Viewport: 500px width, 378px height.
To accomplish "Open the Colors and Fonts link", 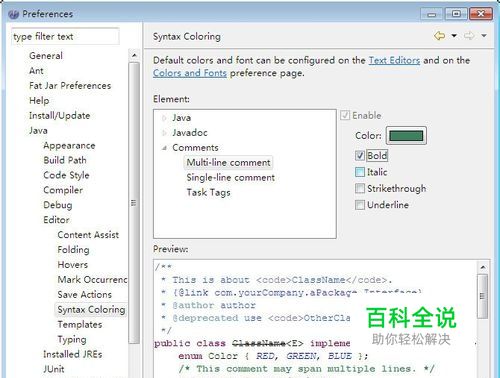I will [x=190, y=73].
